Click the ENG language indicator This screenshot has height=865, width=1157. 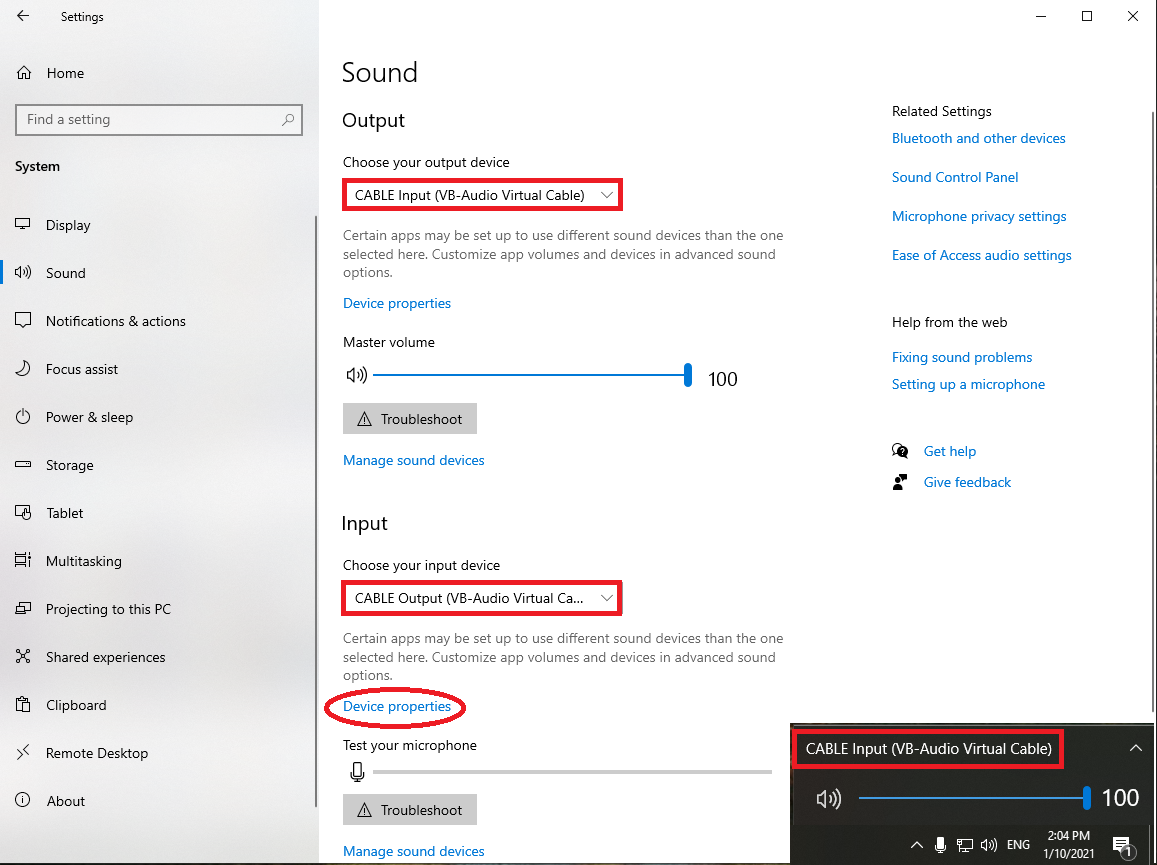coord(1018,844)
